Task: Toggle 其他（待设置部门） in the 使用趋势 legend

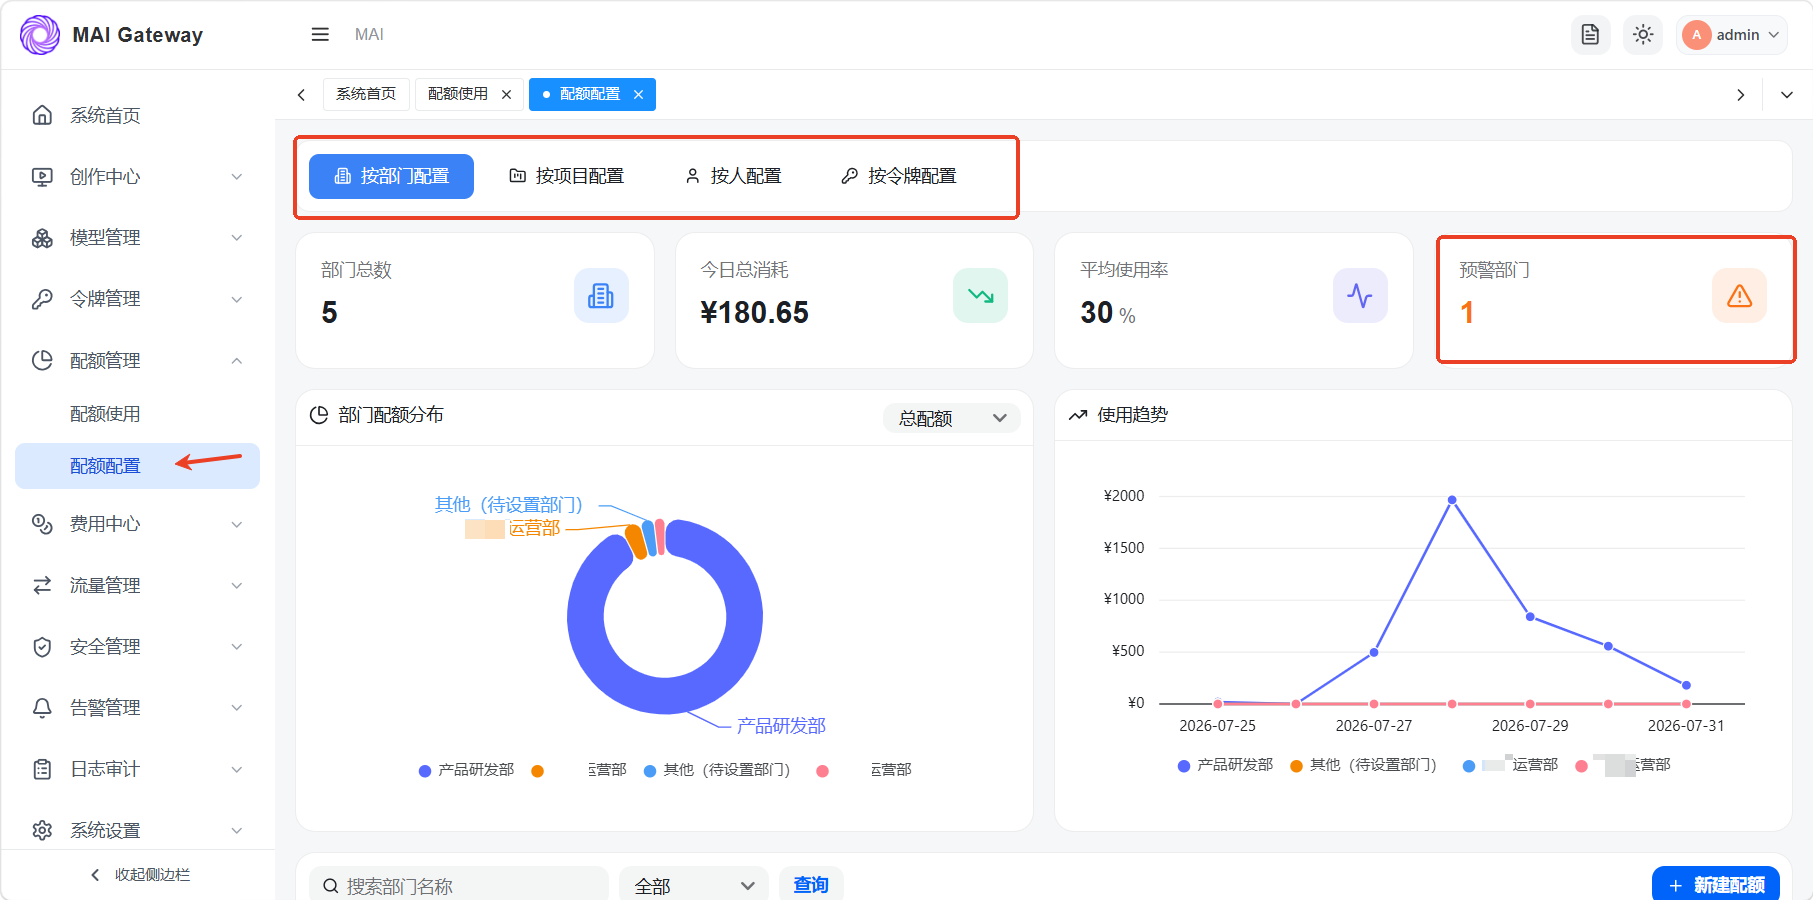Action: tap(1363, 765)
